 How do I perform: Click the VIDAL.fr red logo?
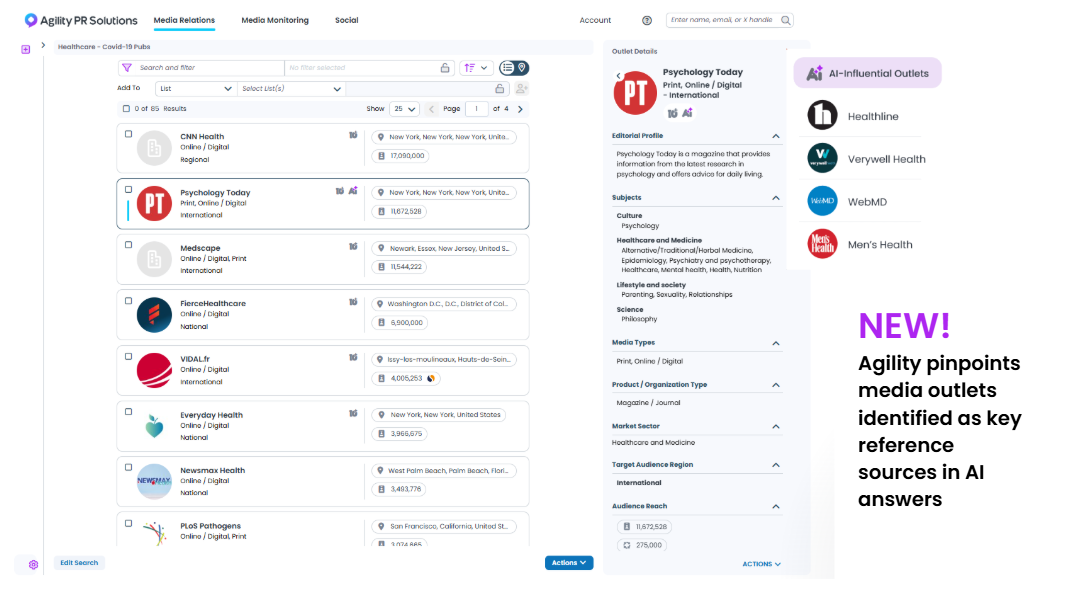click(x=154, y=370)
